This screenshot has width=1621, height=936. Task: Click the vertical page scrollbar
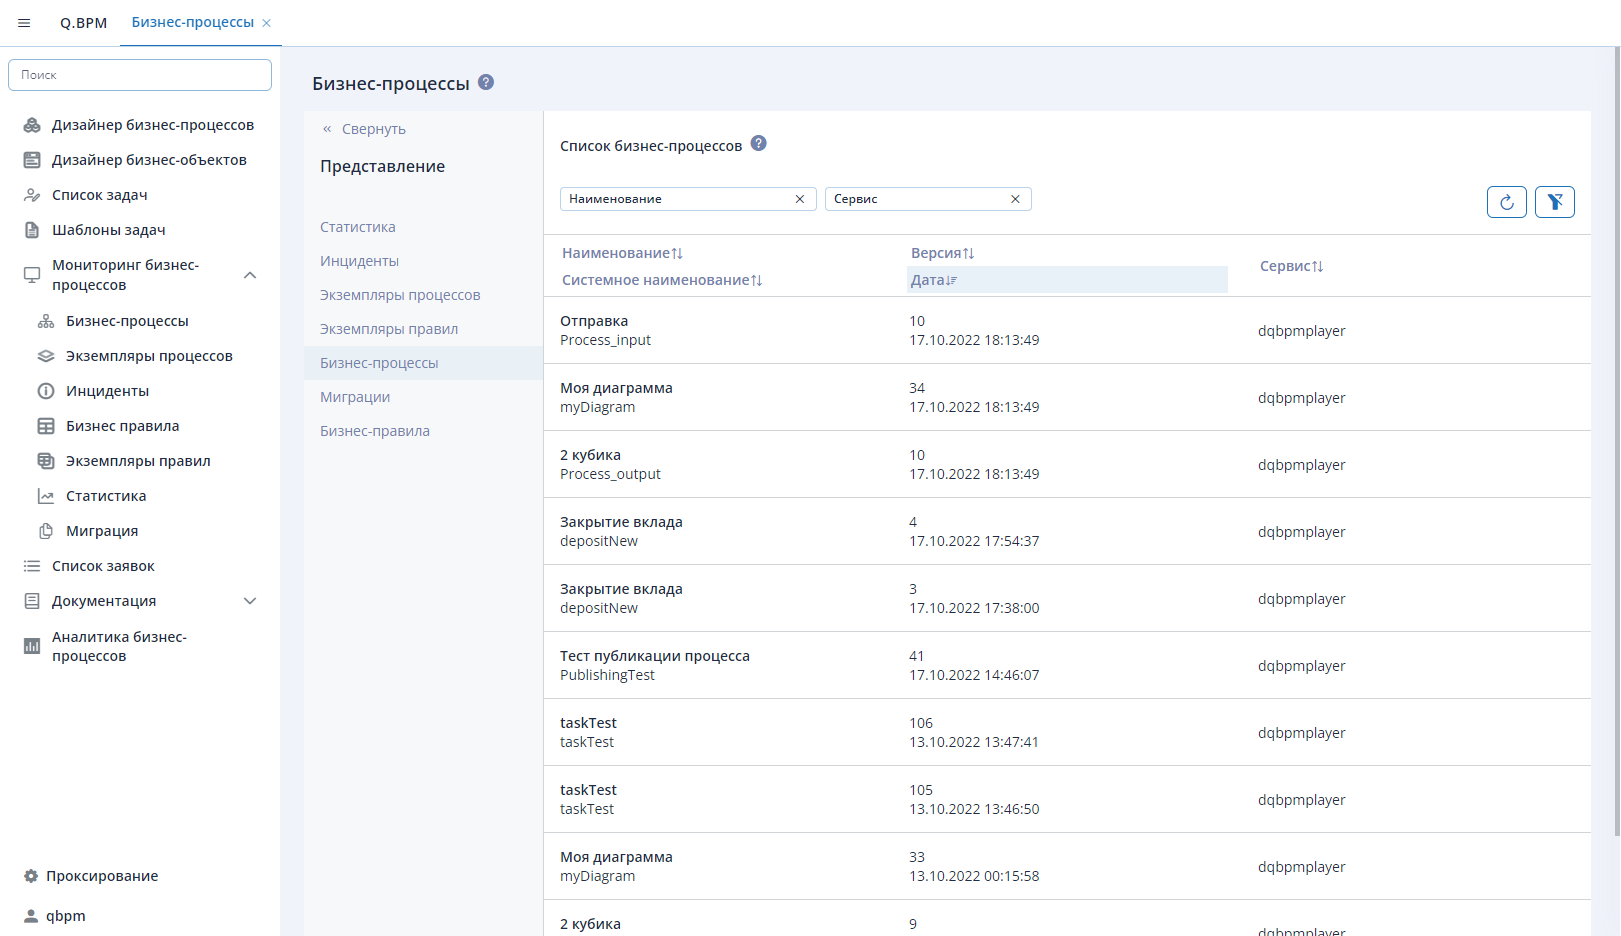point(1617,440)
